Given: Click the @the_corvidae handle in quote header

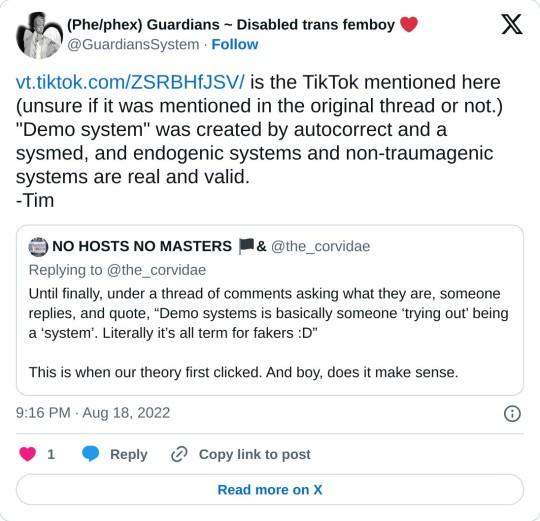Looking at the screenshot, I should 320,246.
